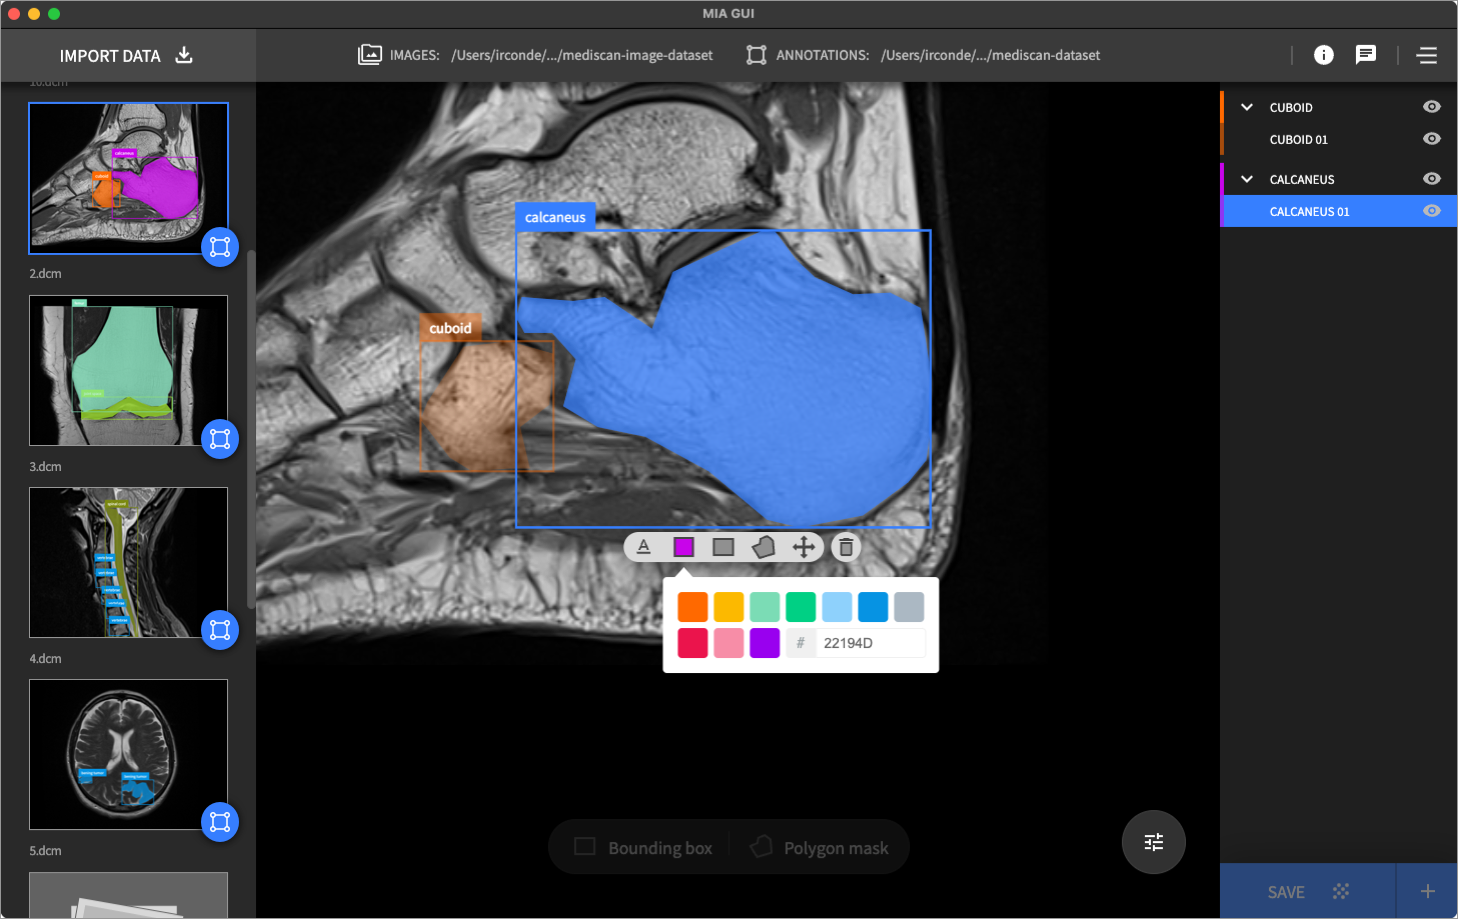The height and width of the screenshot is (919, 1458).
Task: Click the annotation badge on 4.dcm thumbnail
Action: pyautogui.click(x=220, y=822)
